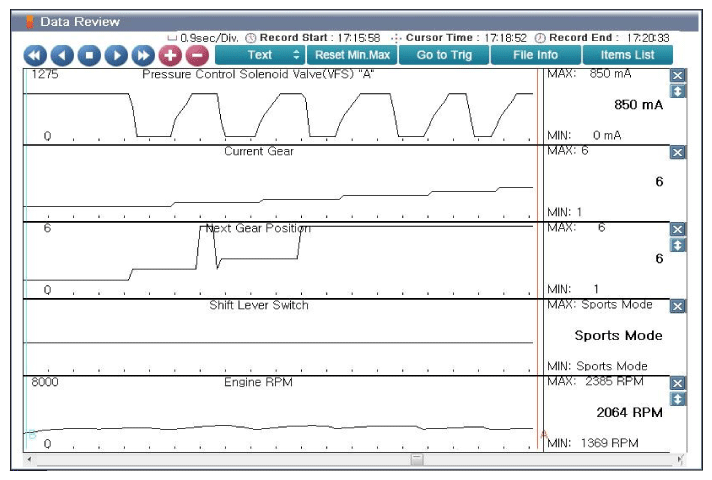Toggle scale arrows for Engine RPM graph
The height and width of the screenshot is (480, 712).
[677, 399]
